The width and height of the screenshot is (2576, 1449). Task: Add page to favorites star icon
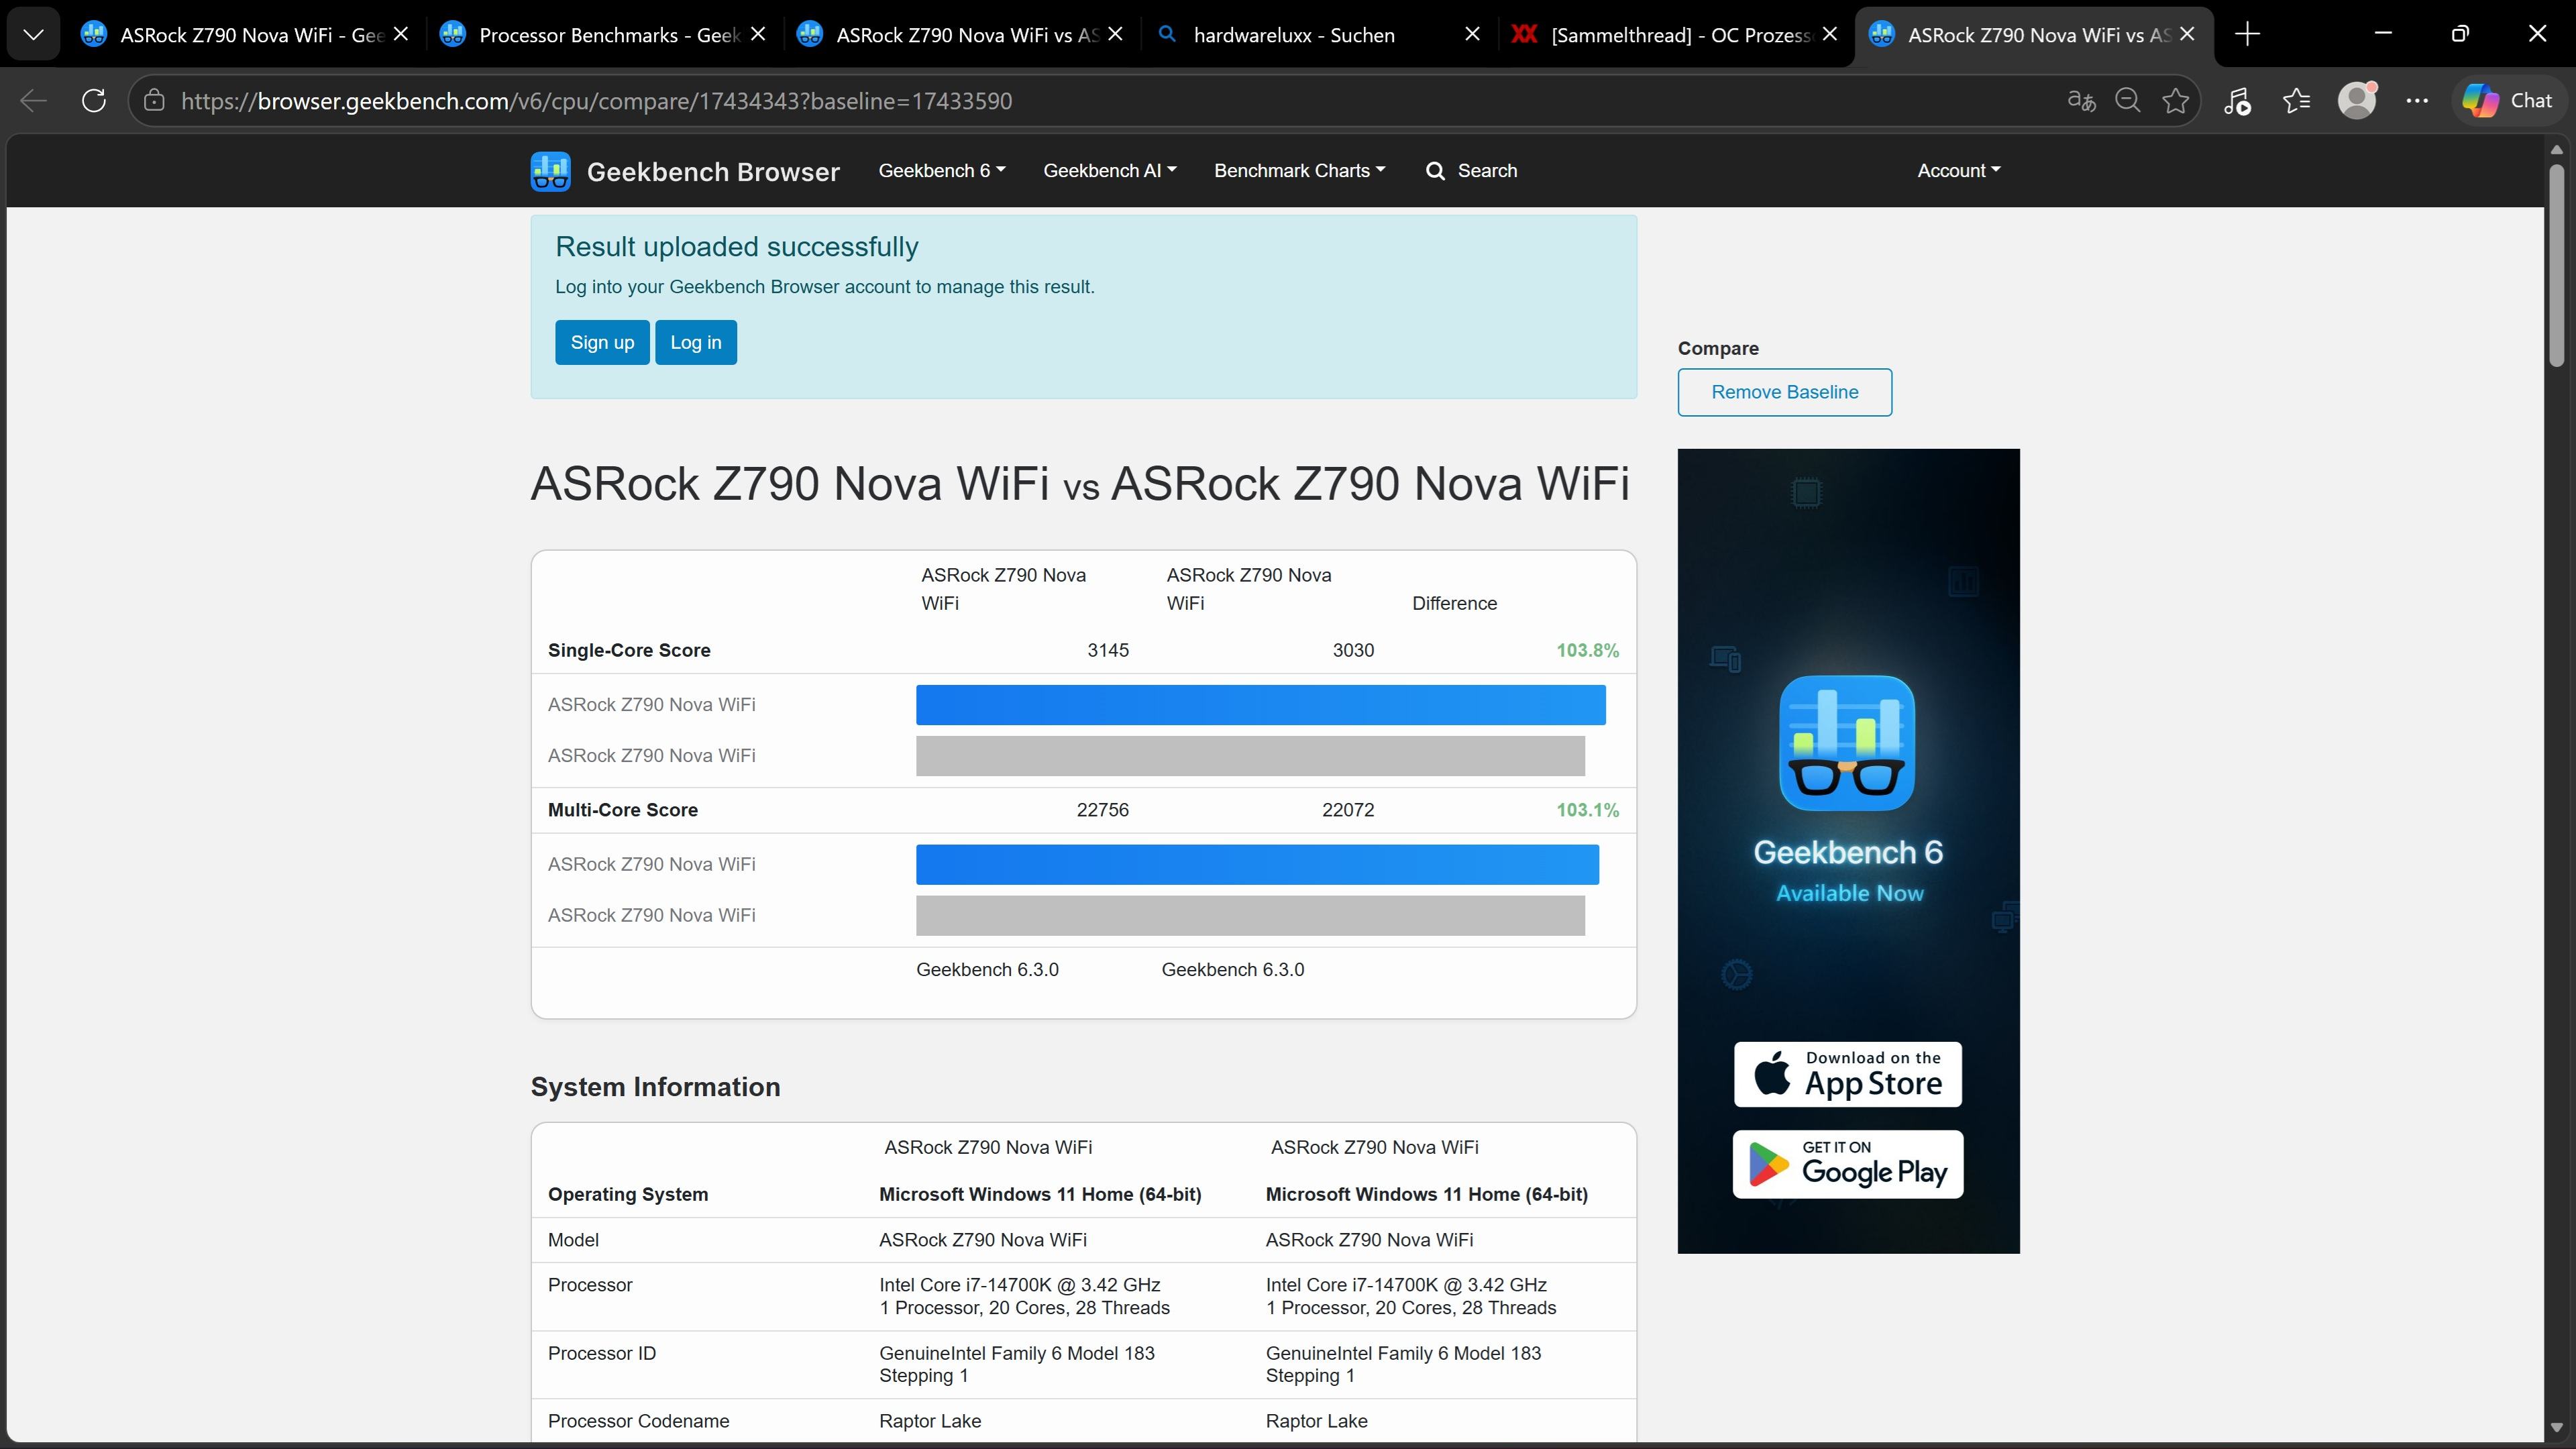tap(2175, 101)
